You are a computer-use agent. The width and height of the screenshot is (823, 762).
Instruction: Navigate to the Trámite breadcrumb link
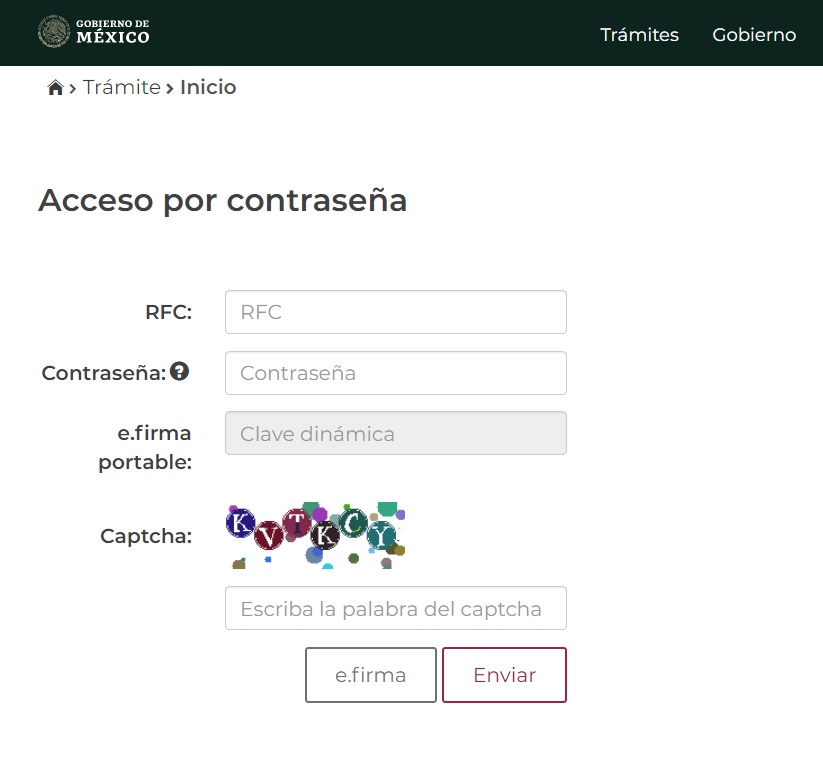[121, 88]
